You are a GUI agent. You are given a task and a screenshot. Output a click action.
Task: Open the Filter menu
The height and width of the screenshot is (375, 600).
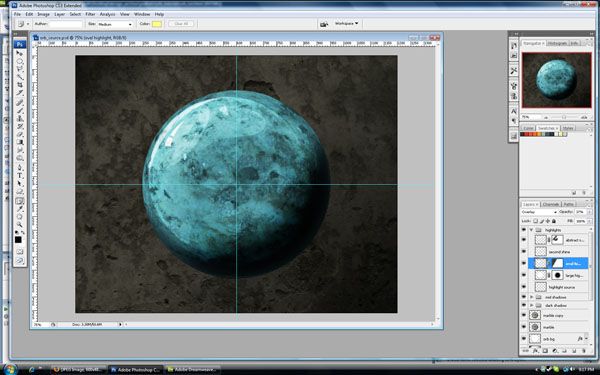click(x=90, y=14)
